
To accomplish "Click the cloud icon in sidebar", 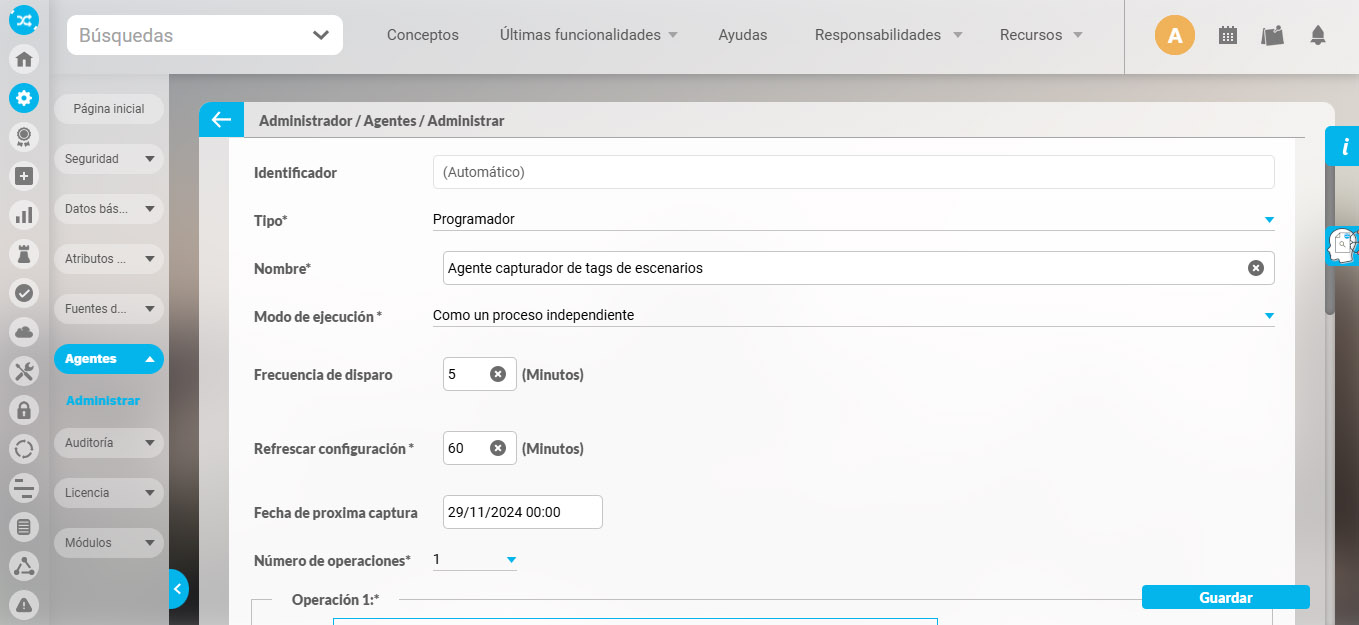I will 24,331.
